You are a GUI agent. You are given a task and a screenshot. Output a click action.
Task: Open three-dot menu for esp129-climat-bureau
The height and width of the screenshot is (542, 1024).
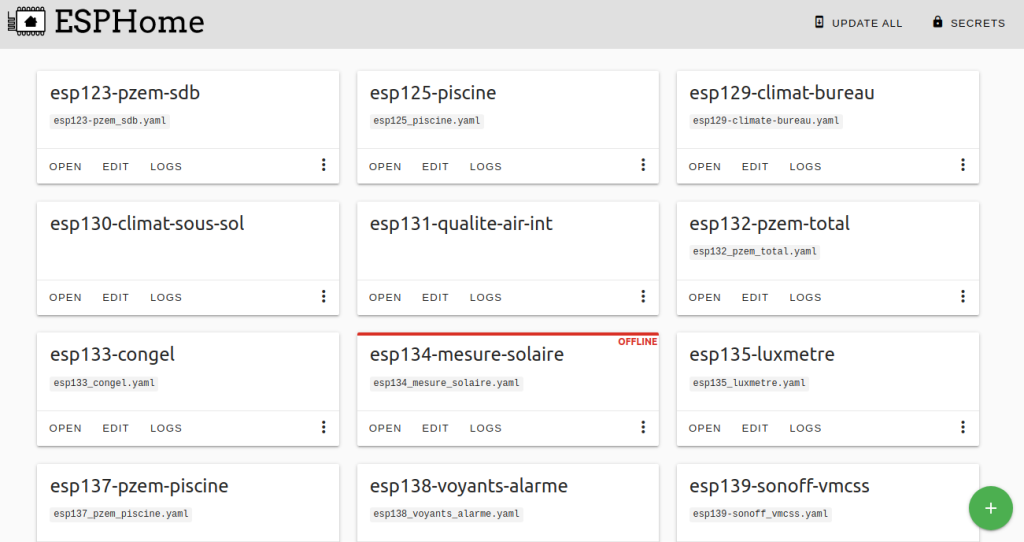coord(963,165)
